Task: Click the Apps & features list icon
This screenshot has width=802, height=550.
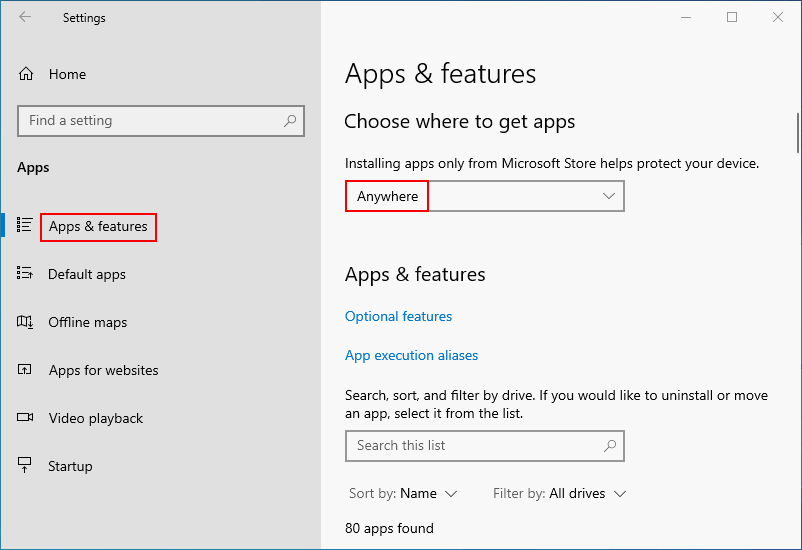Action: pos(25,226)
